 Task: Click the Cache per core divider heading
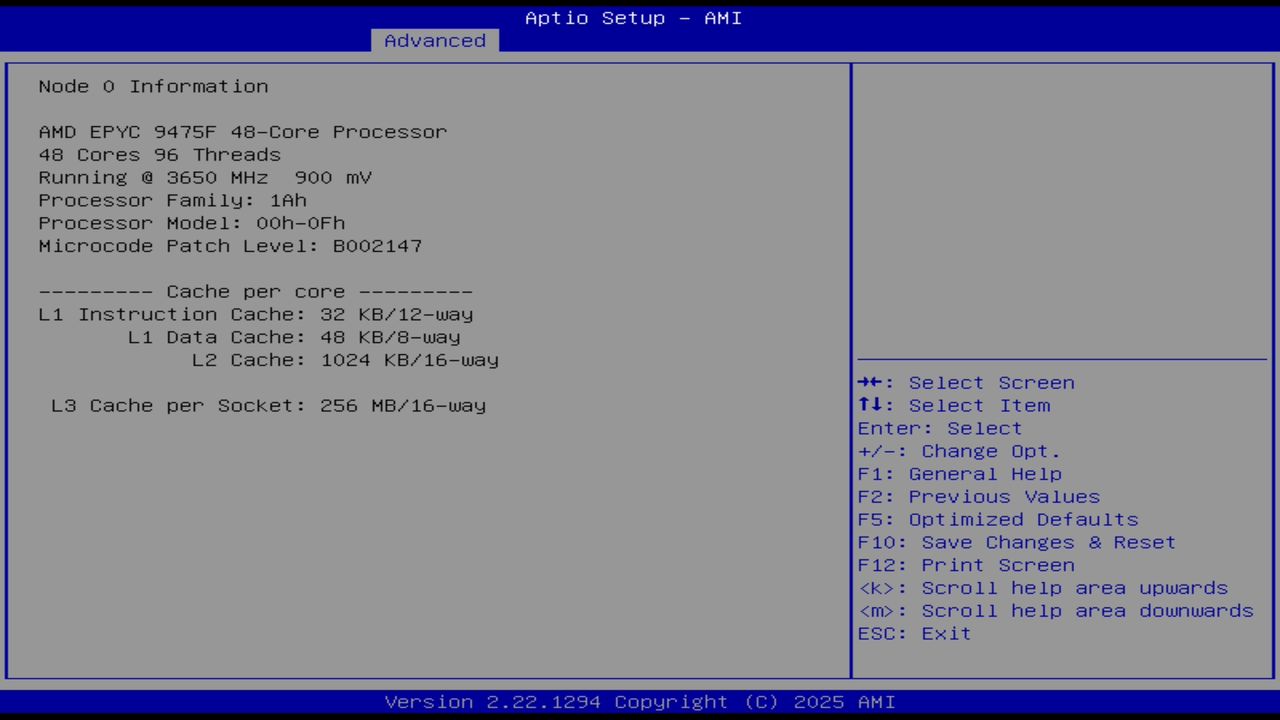coord(255,291)
